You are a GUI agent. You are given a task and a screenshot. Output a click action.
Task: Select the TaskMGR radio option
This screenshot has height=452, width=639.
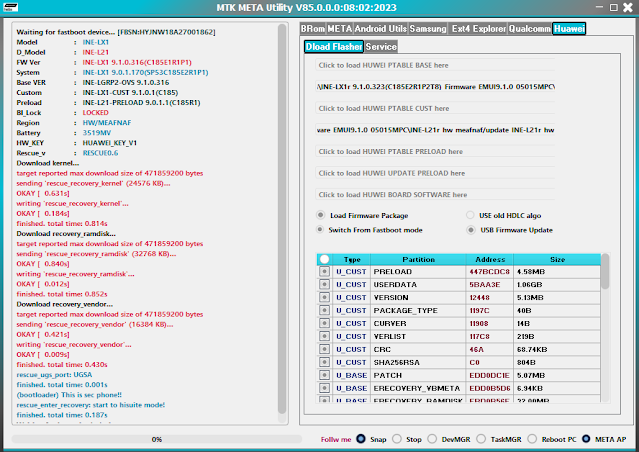(481, 439)
